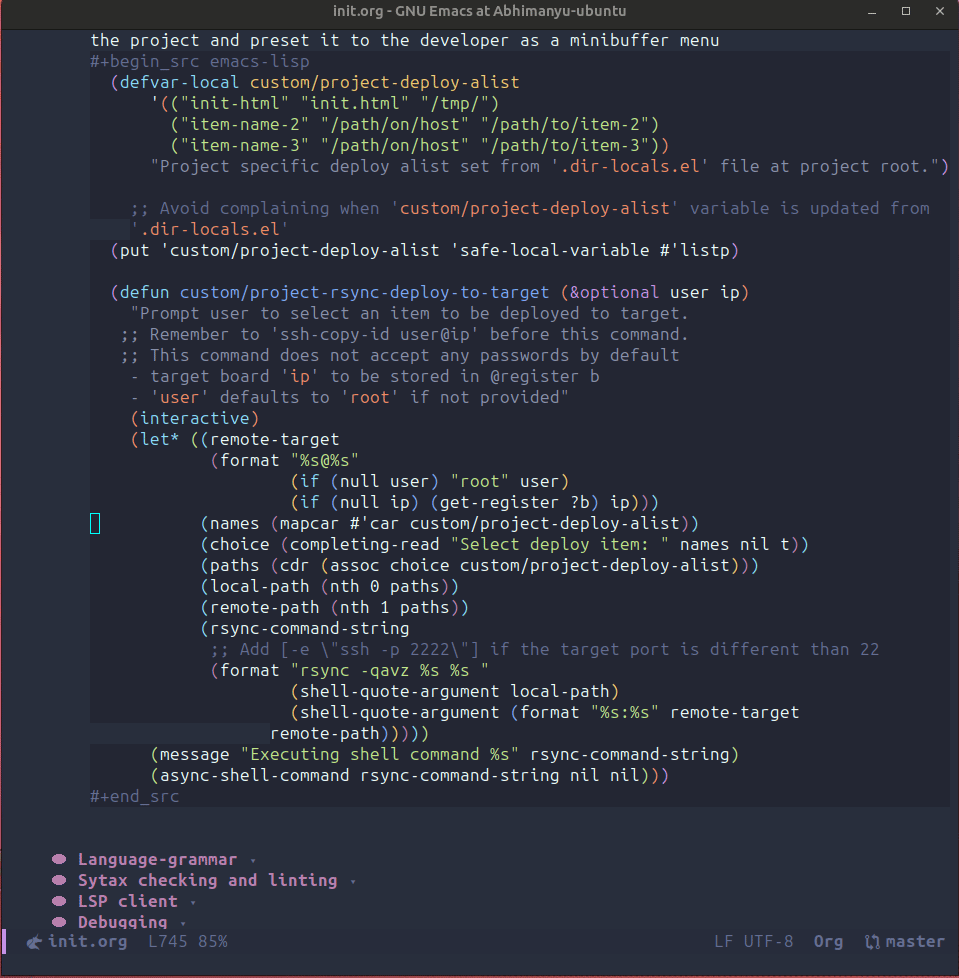Open the Sytax checking and linting heading
Image resolution: width=959 pixels, height=978 pixels.
coord(208,880)
